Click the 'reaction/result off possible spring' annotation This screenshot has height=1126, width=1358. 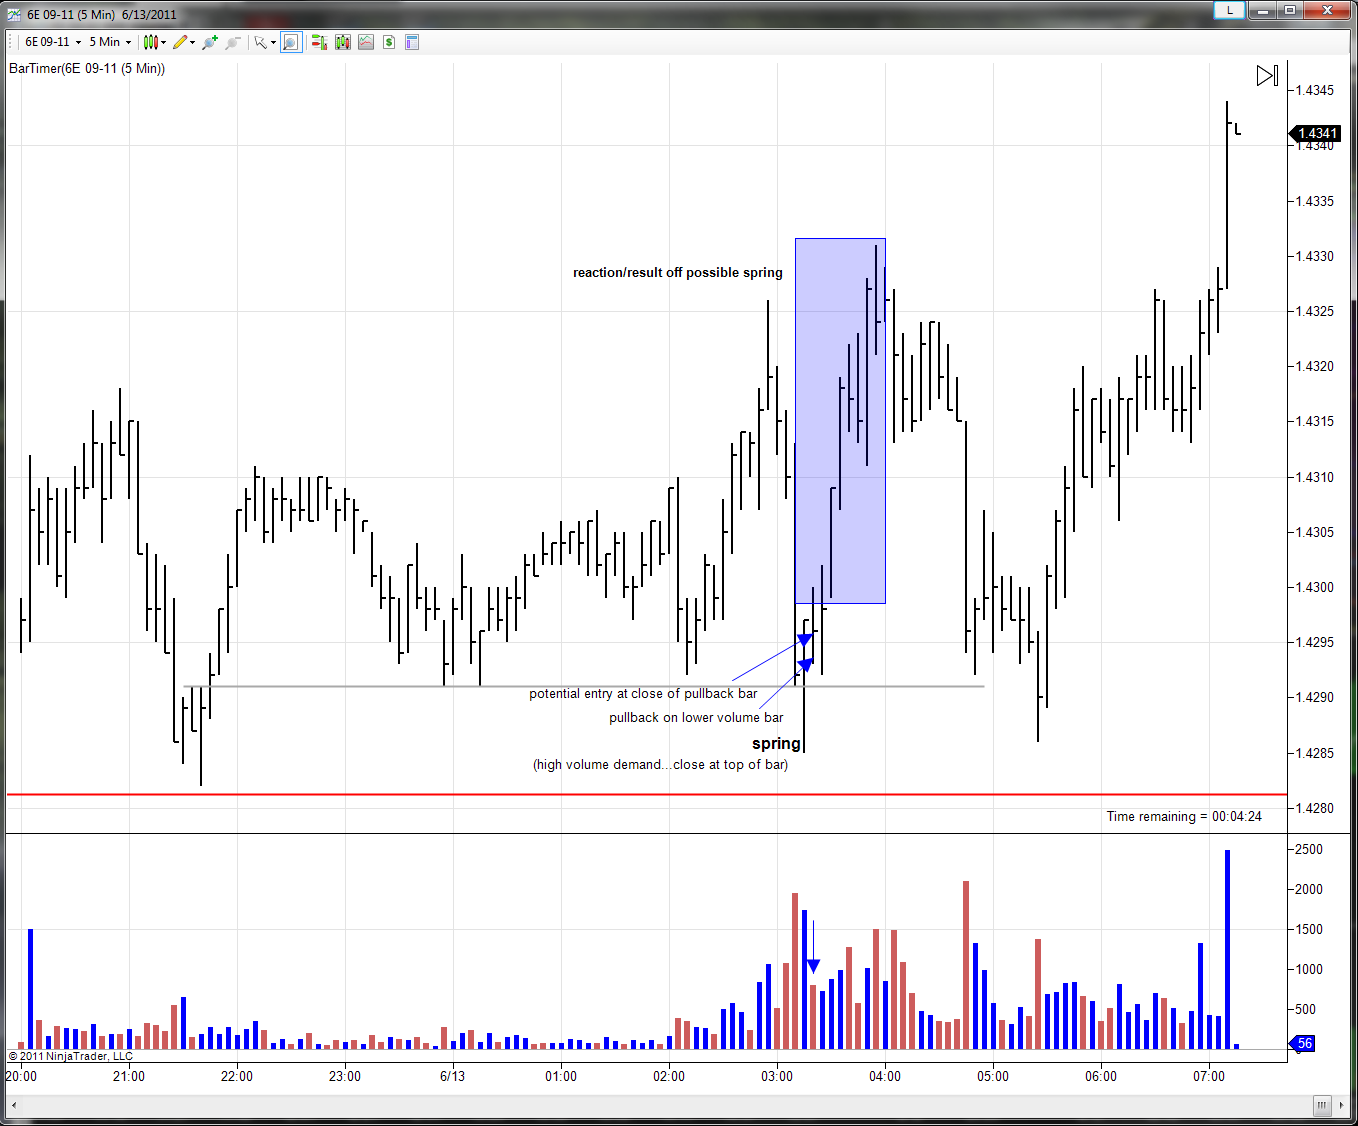pos(678,272)
